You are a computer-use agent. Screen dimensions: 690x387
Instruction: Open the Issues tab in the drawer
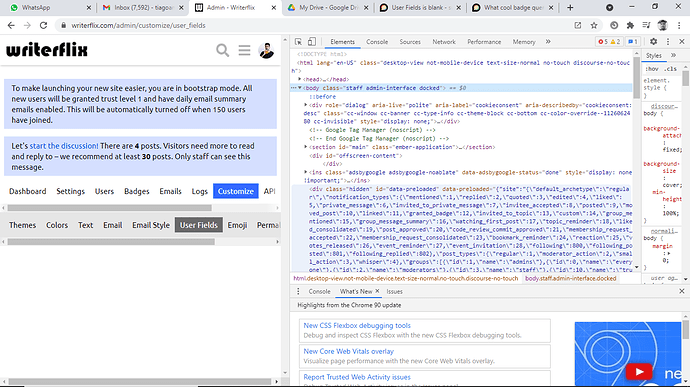[395, 291]
